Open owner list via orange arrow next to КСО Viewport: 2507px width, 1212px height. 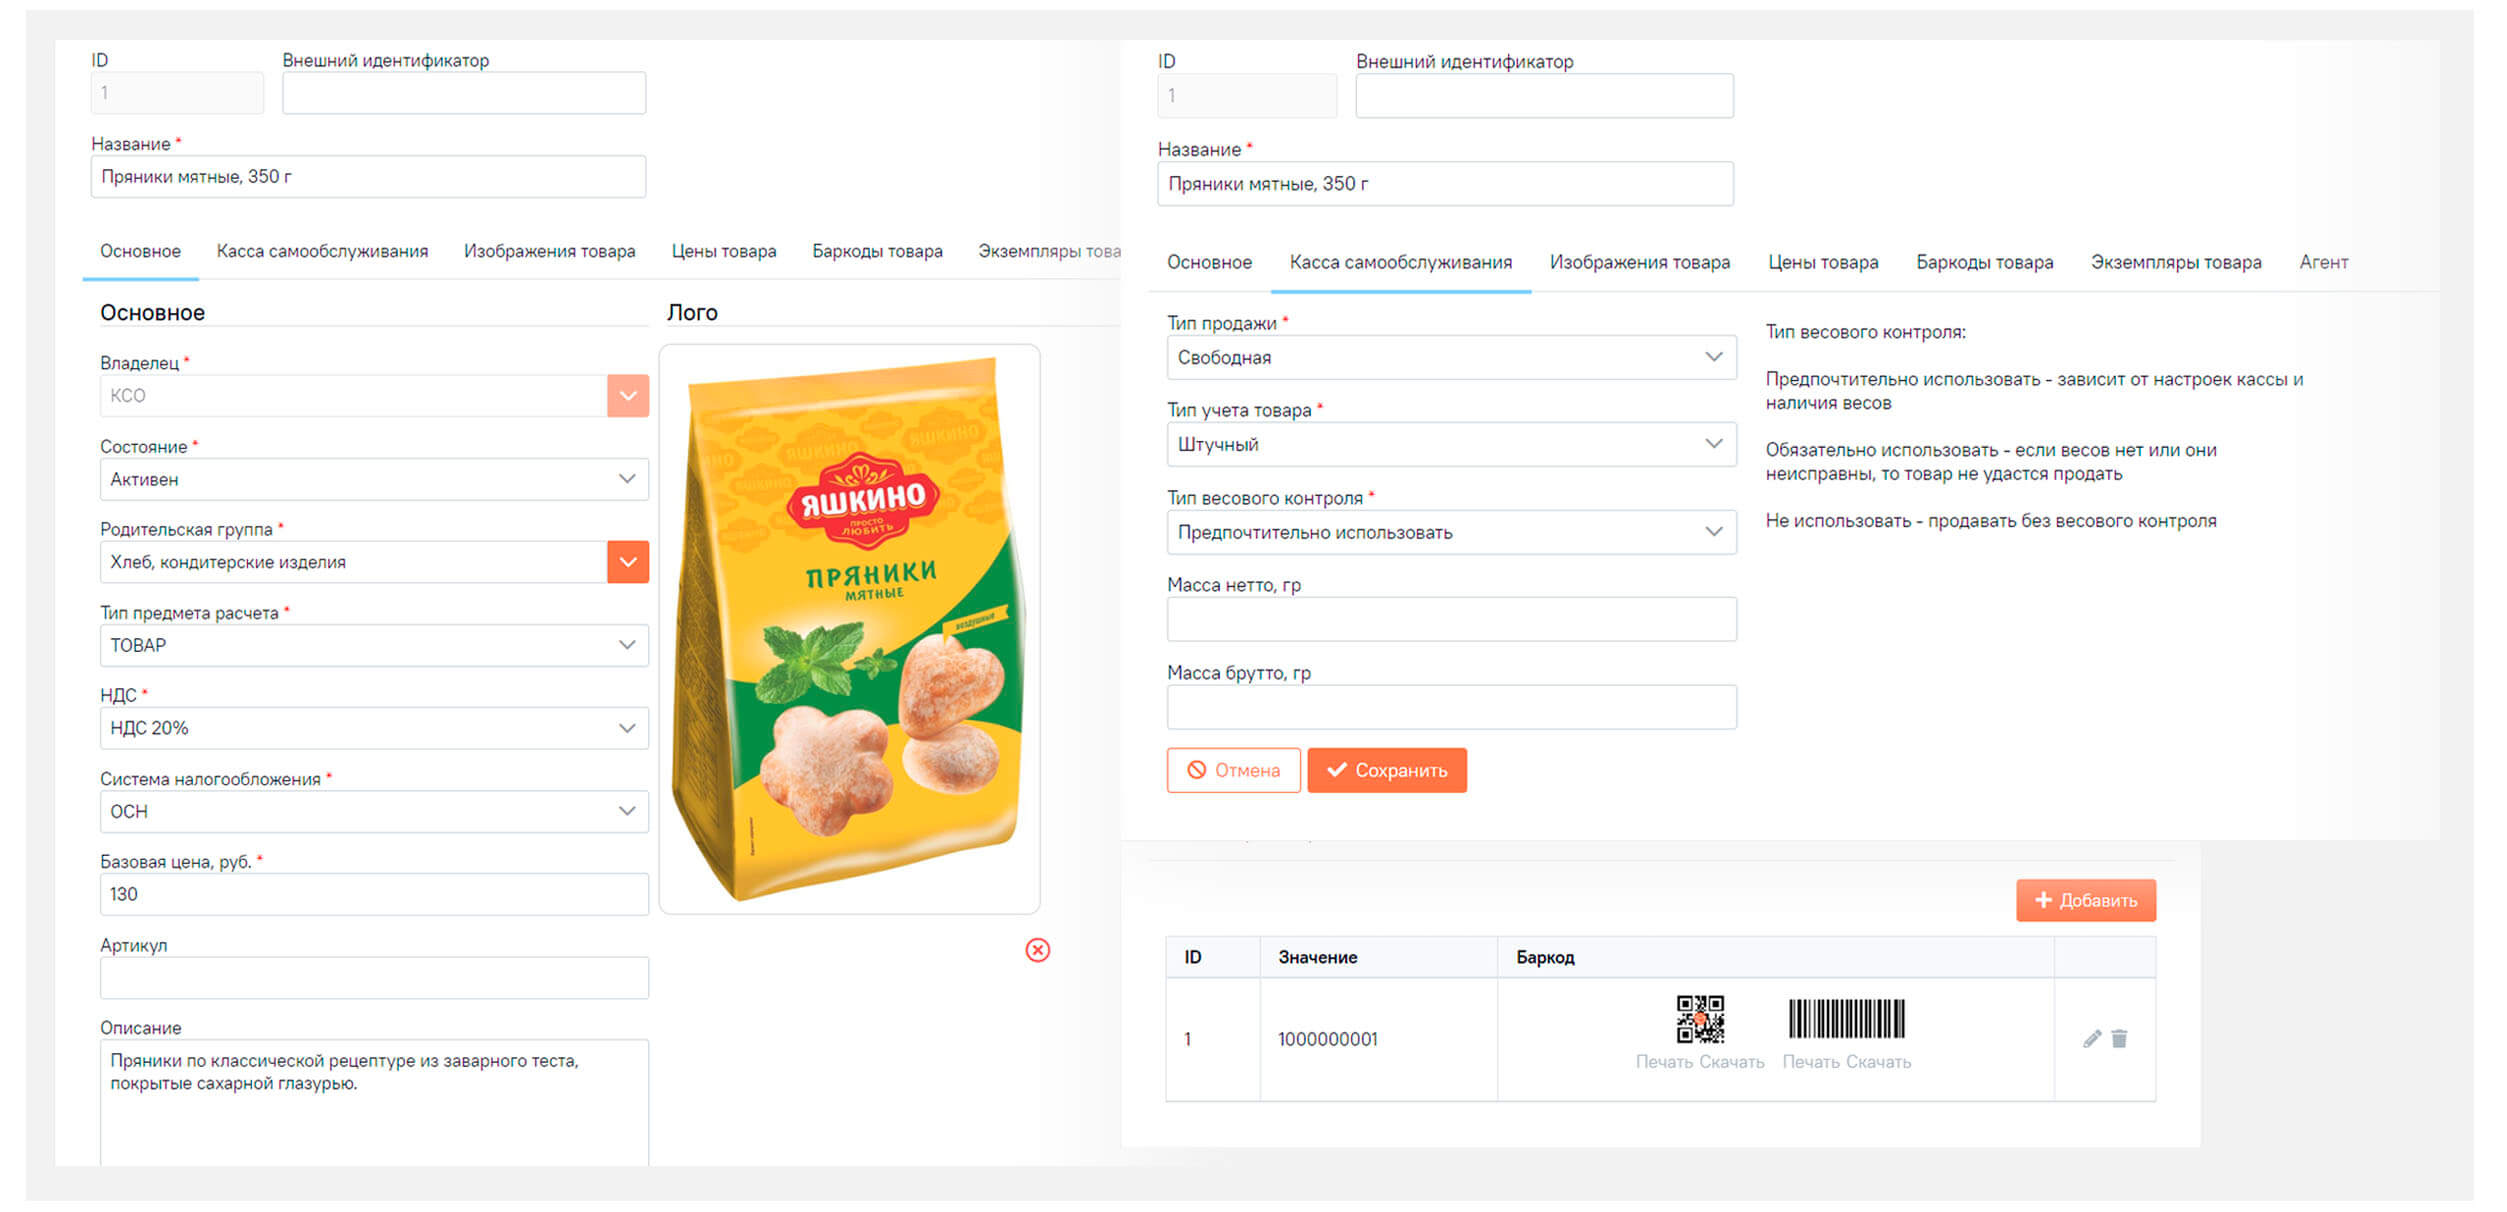628,396
